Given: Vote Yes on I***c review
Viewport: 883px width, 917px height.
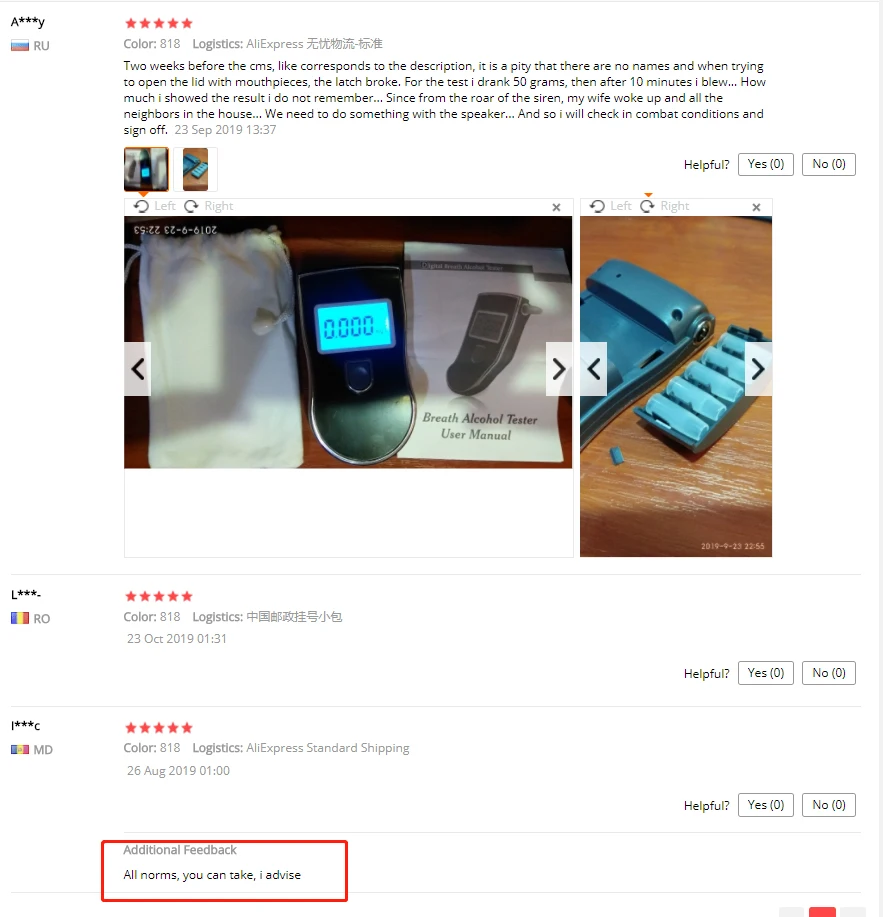Looking at the screenshot, I should tap(765, 805).
